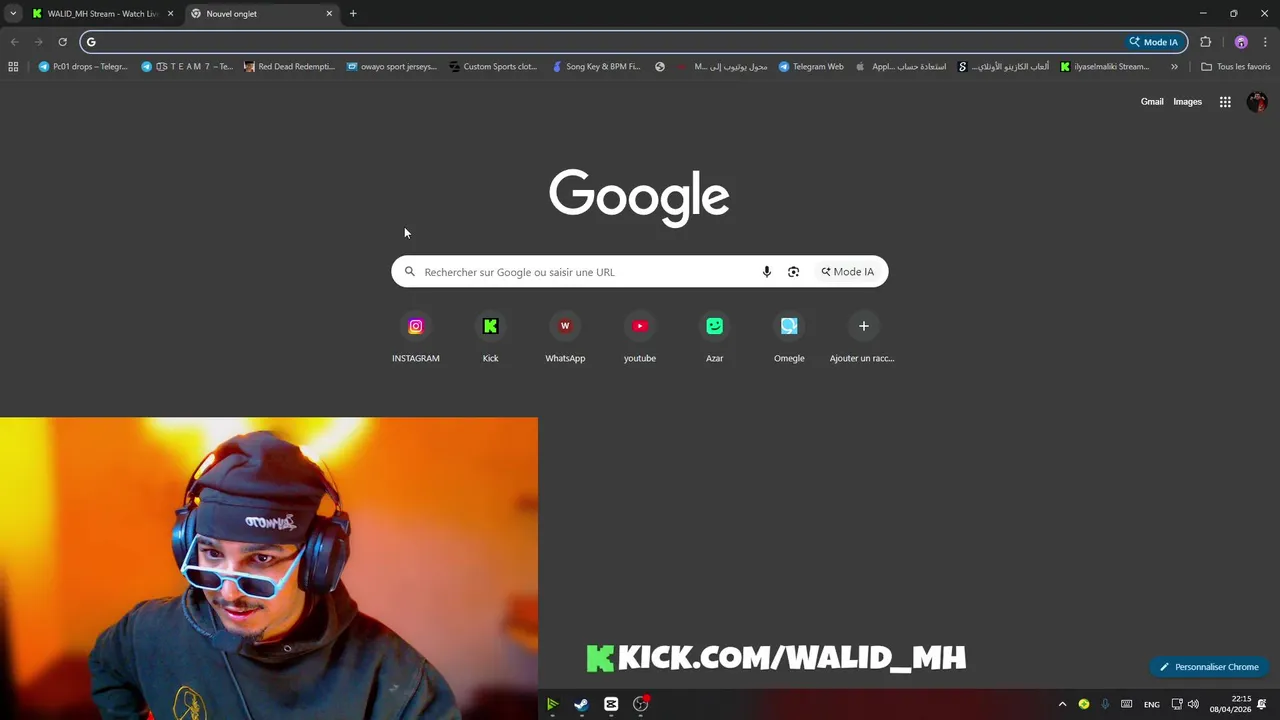Open the Omegle shortcut tile
This screenshot has height=720, width=1280.
pyautogui.click(x=789, y=338)
